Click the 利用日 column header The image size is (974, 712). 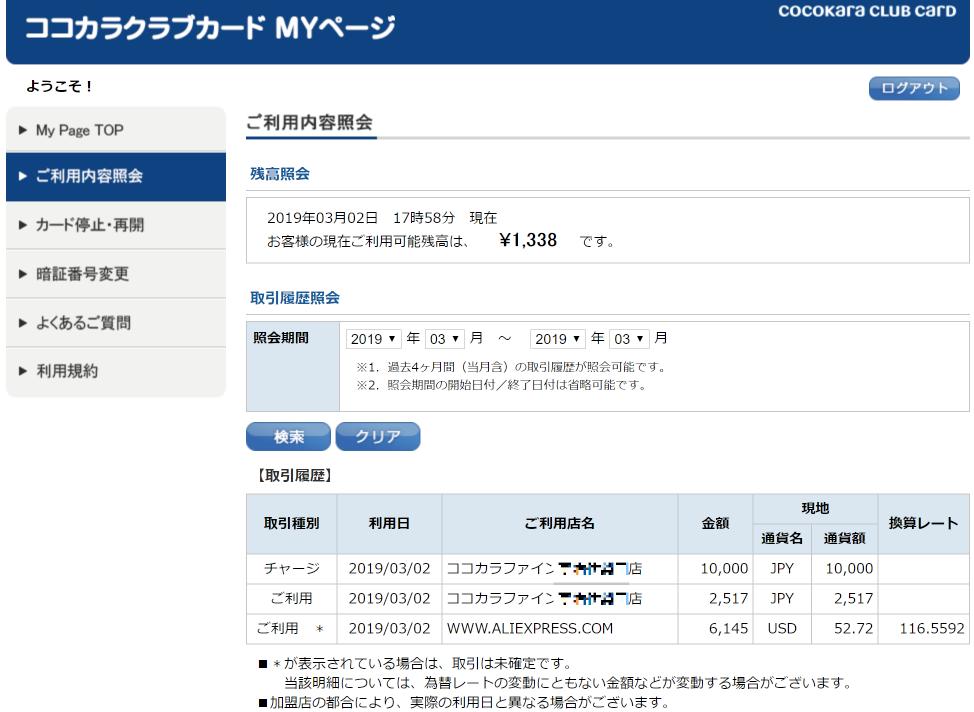(389, 524)
